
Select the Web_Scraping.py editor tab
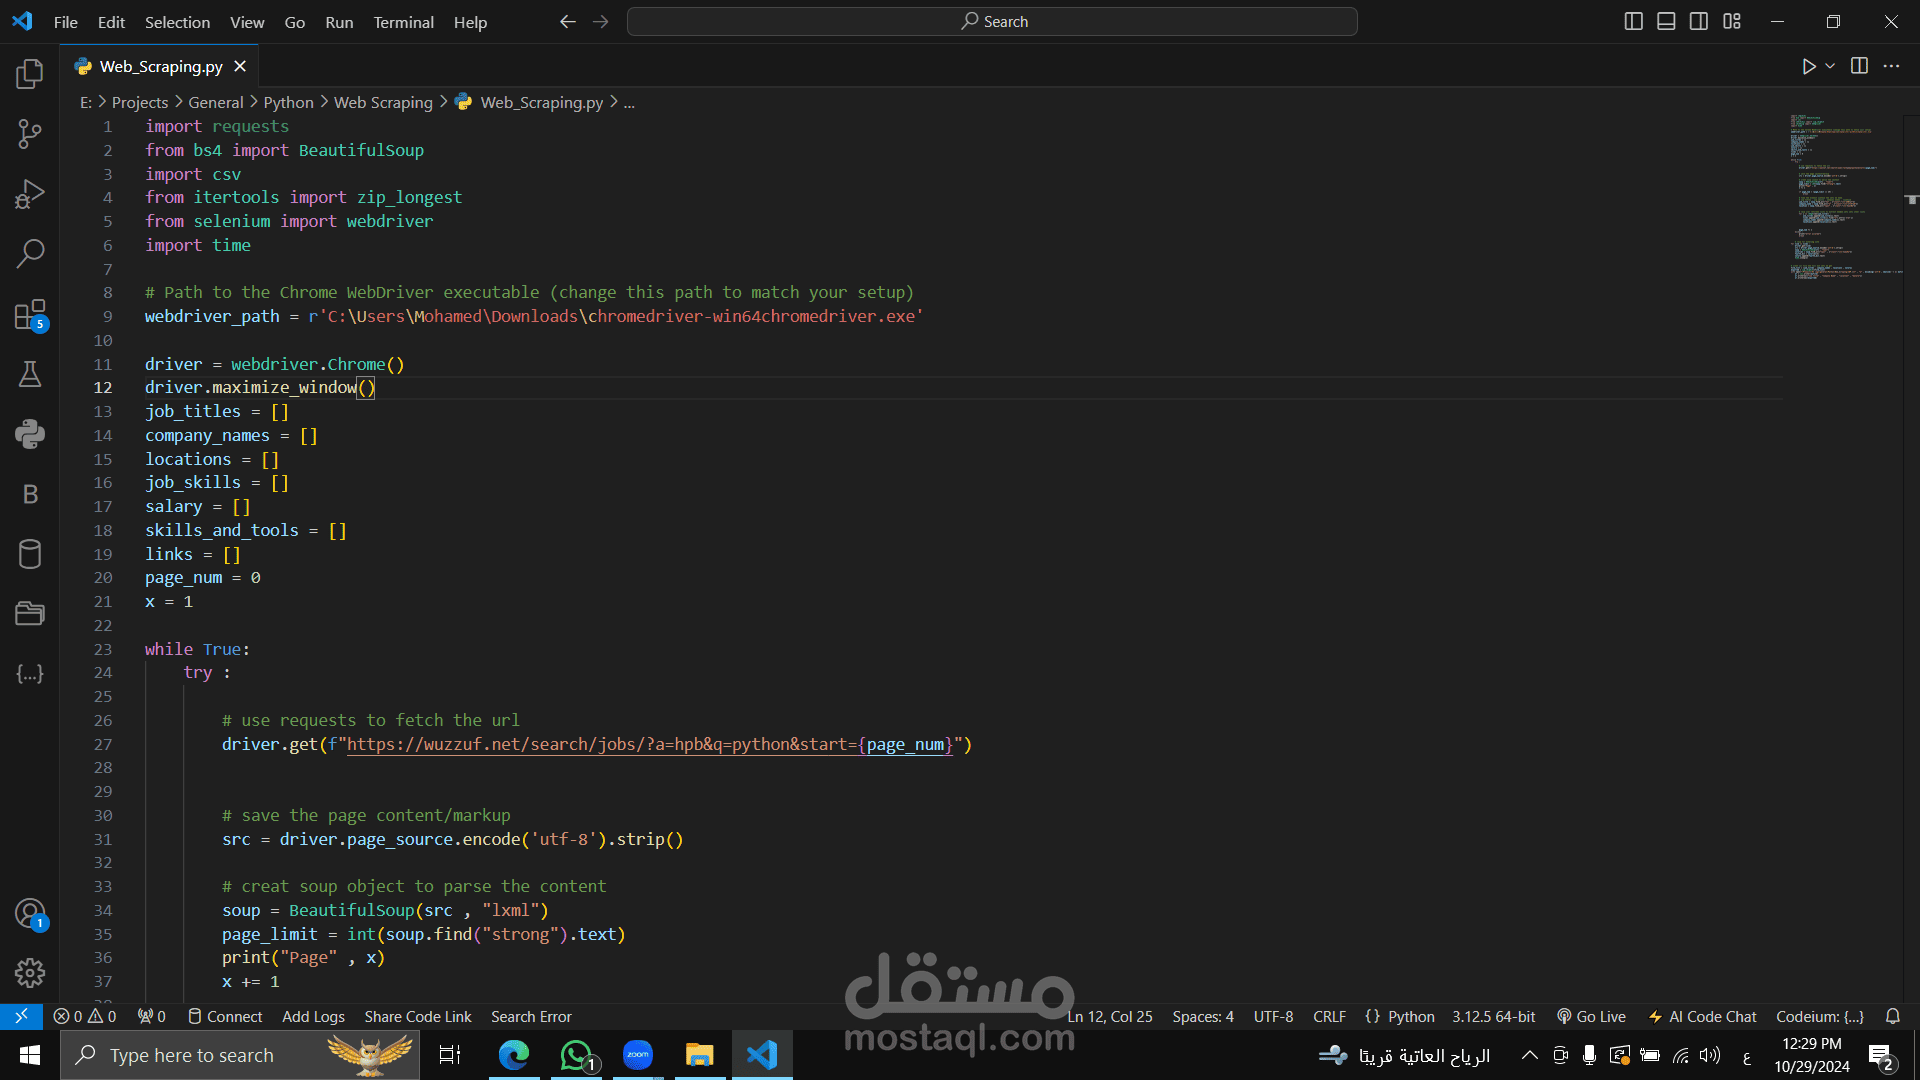coord(161,66)
